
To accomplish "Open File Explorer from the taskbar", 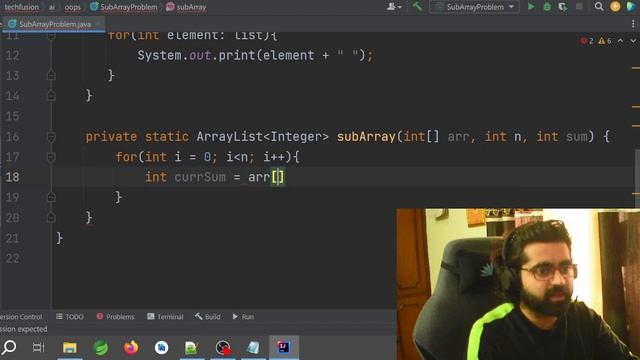I will tap(70, 348).
